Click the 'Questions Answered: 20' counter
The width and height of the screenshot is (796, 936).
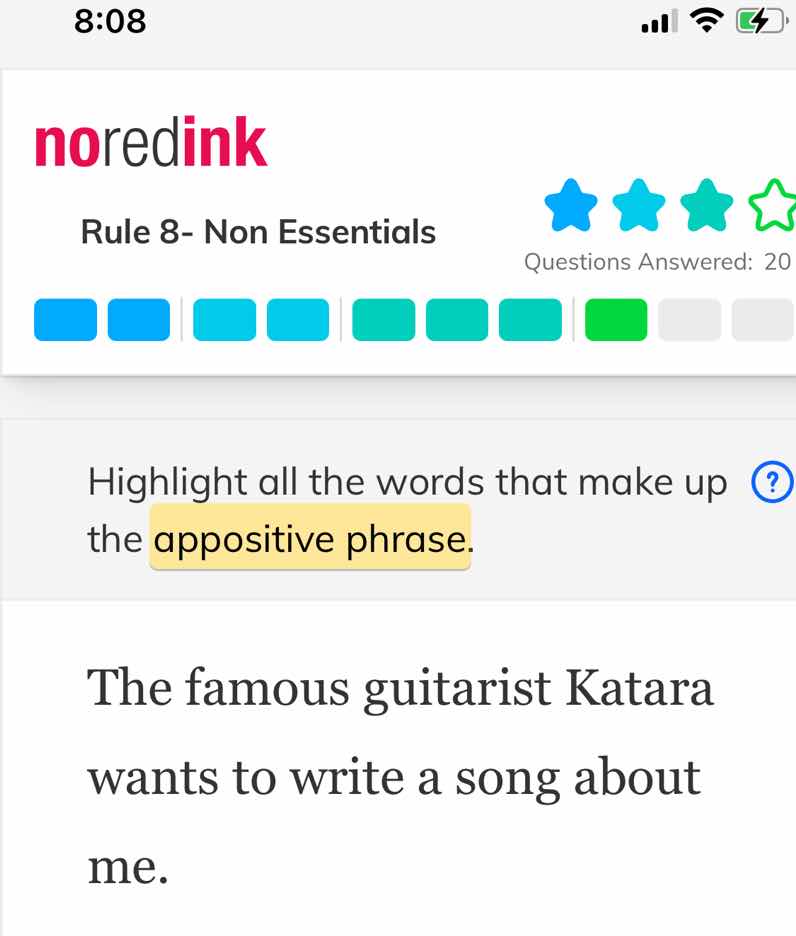[x=657, y=262]
